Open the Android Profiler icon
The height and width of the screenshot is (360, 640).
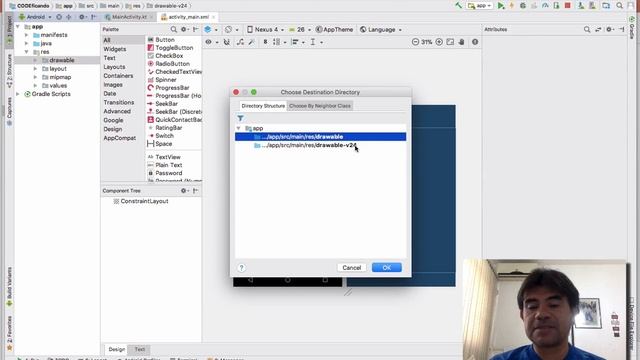545,6
